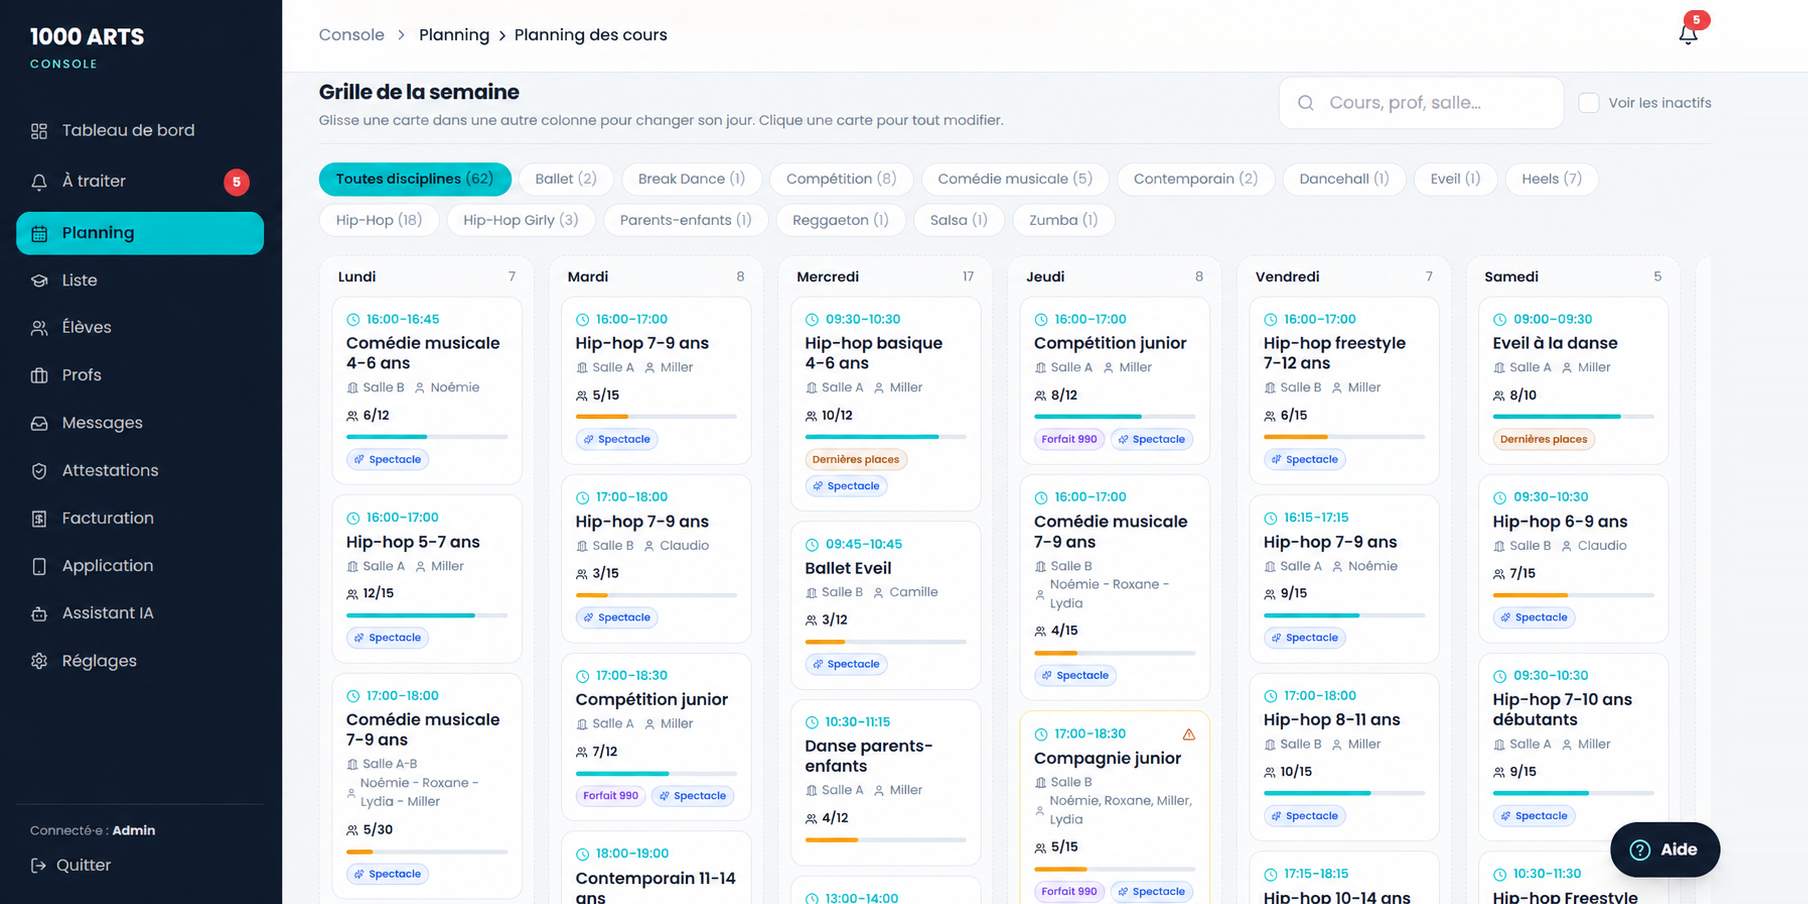The height and width of the screenshot is (904, 1808).
Task: Filter by Hip-Hop (18) discipline
Action: (x=379, y=220)
